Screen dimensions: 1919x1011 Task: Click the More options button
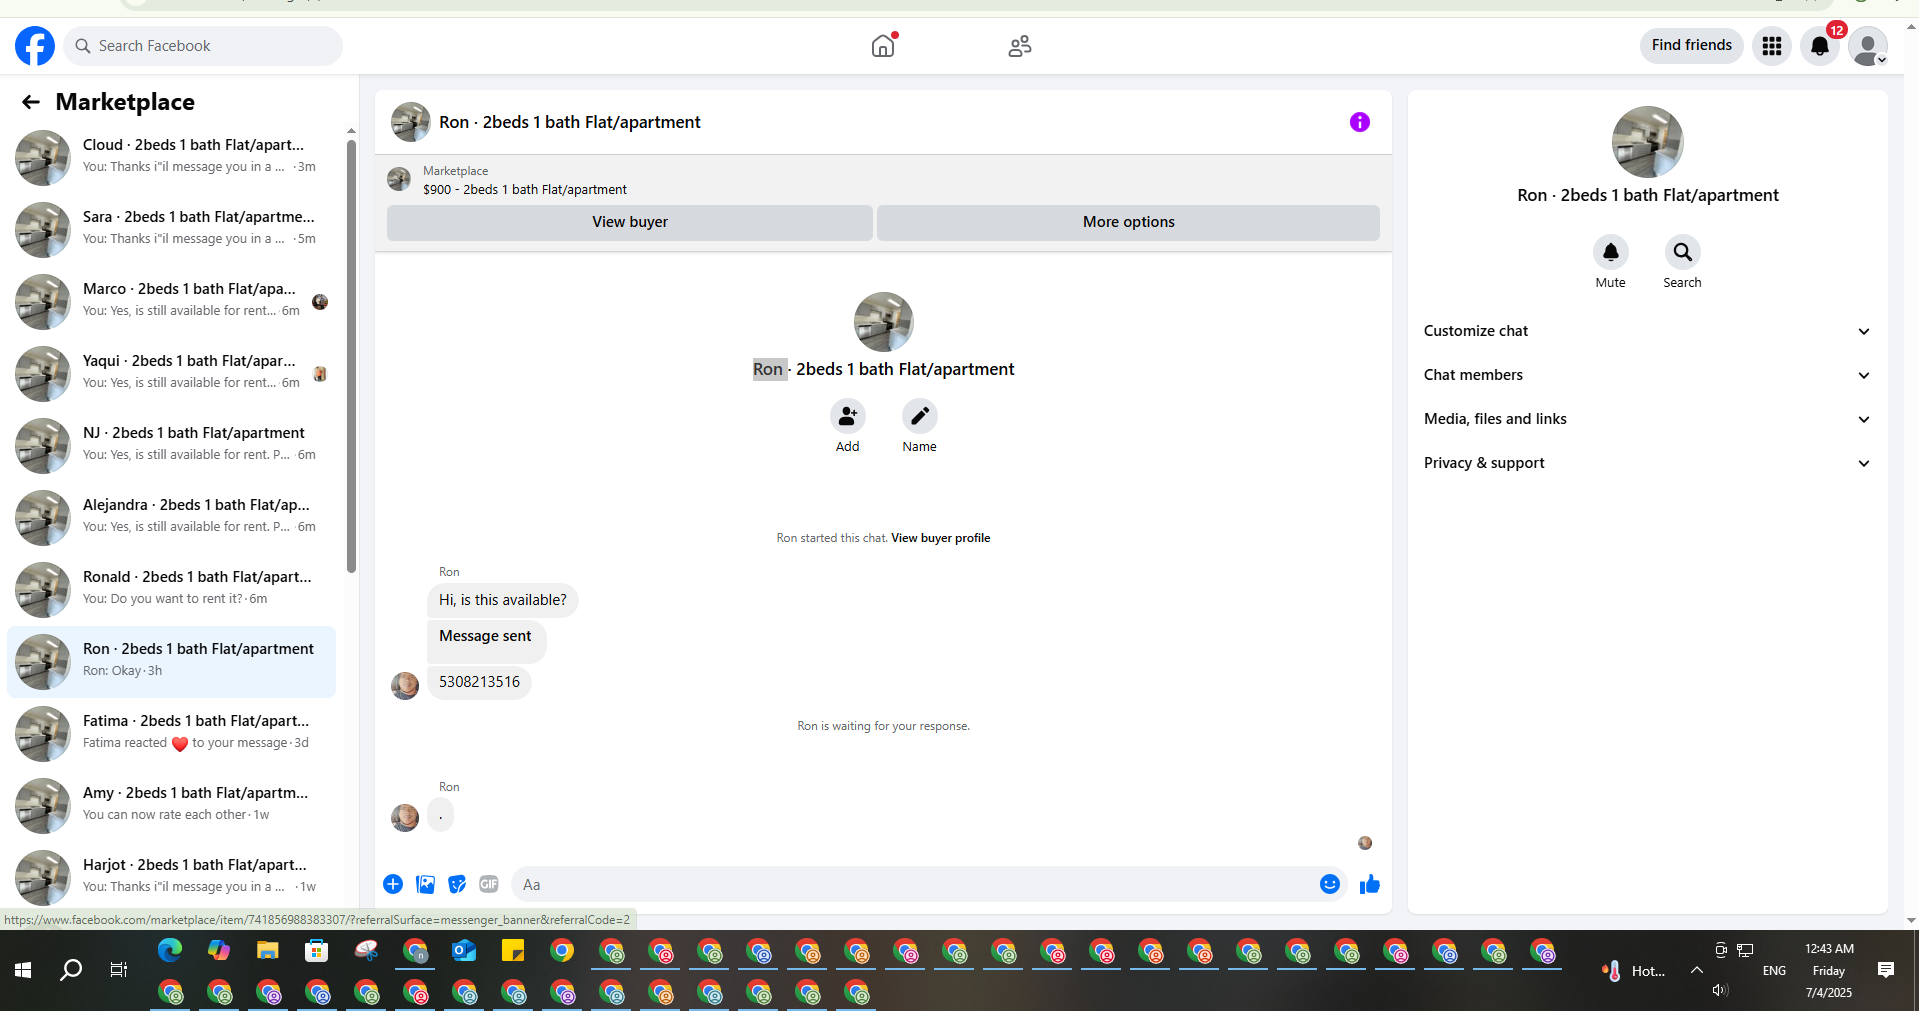(1128, 222)
